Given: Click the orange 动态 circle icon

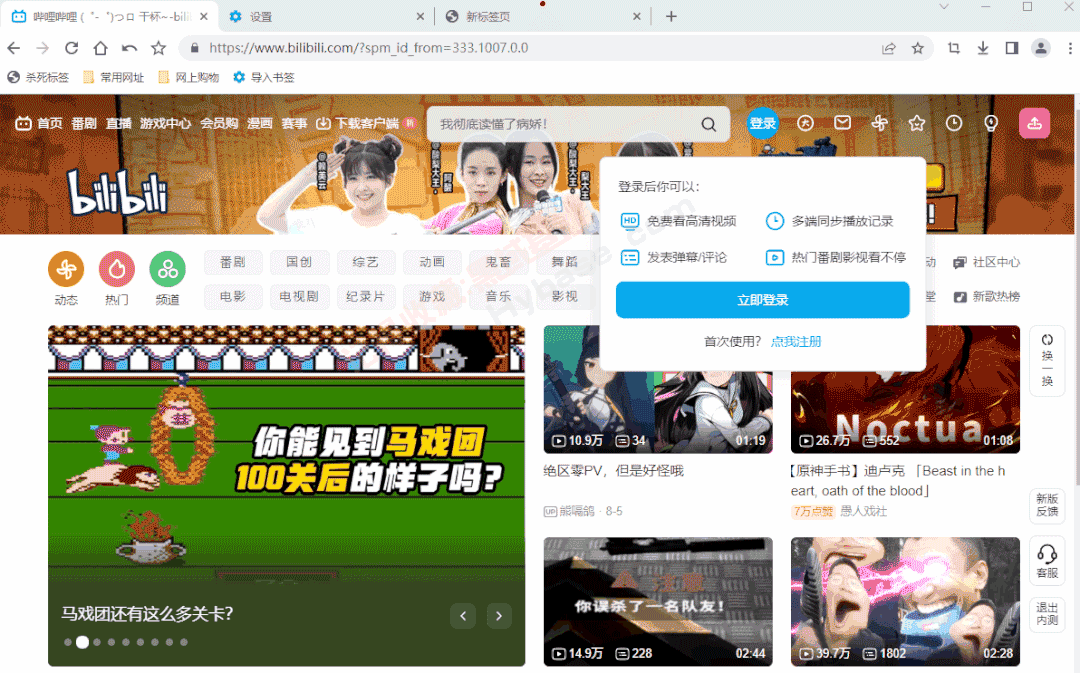Looking at the screenshot, I should [66, 269].
